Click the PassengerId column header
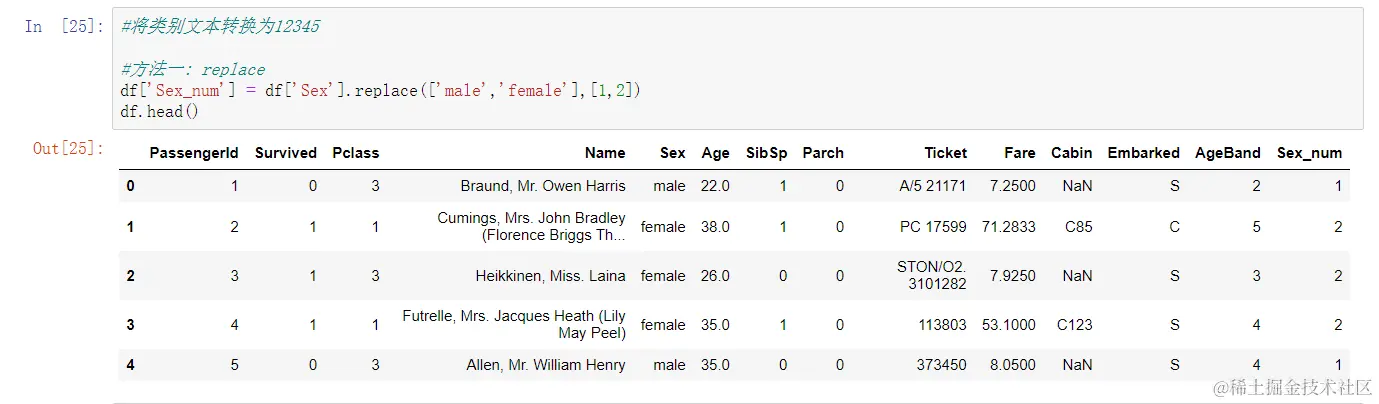 pyautogui.click(x=194, y=153)
